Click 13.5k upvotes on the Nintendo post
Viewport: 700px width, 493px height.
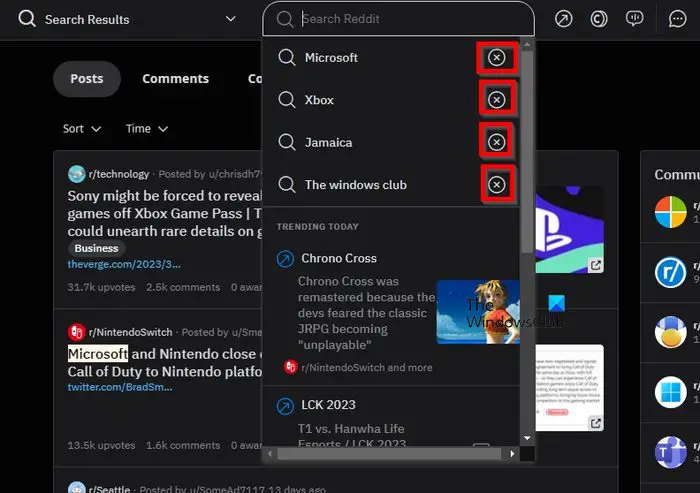[x=101, y=445]
